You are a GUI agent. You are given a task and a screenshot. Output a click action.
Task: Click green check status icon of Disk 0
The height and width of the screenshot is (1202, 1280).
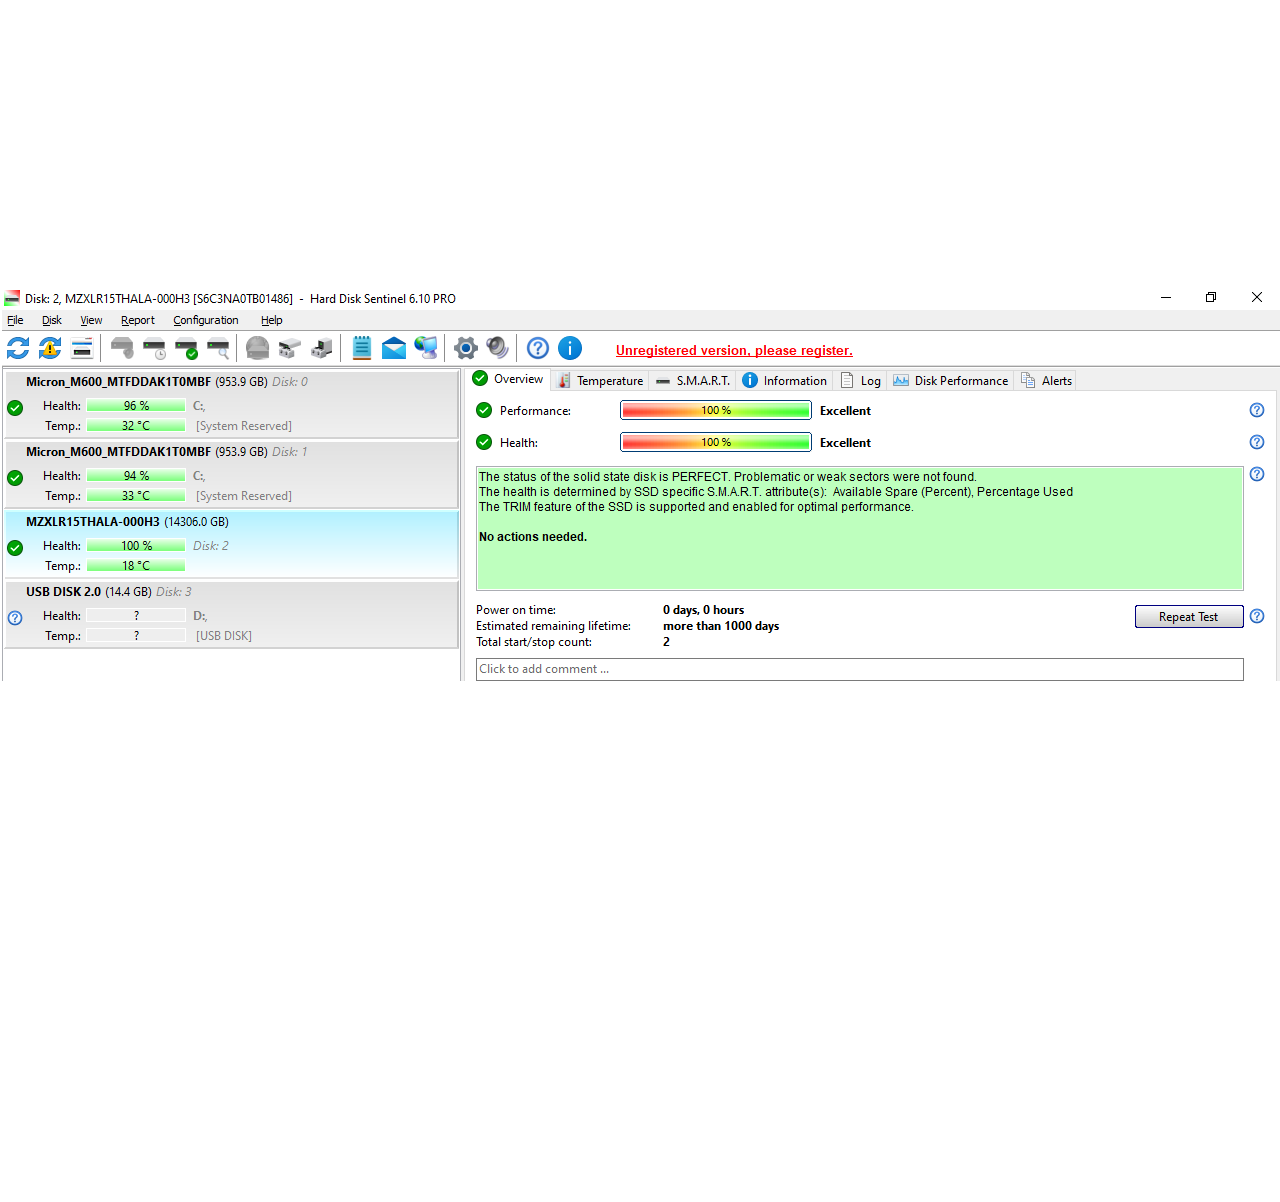(15, 408)
